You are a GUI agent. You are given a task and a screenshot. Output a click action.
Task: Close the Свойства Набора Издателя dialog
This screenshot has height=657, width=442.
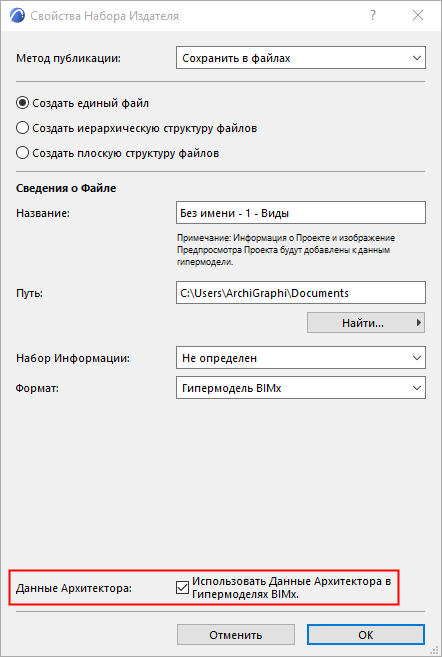tap(418, 16)
